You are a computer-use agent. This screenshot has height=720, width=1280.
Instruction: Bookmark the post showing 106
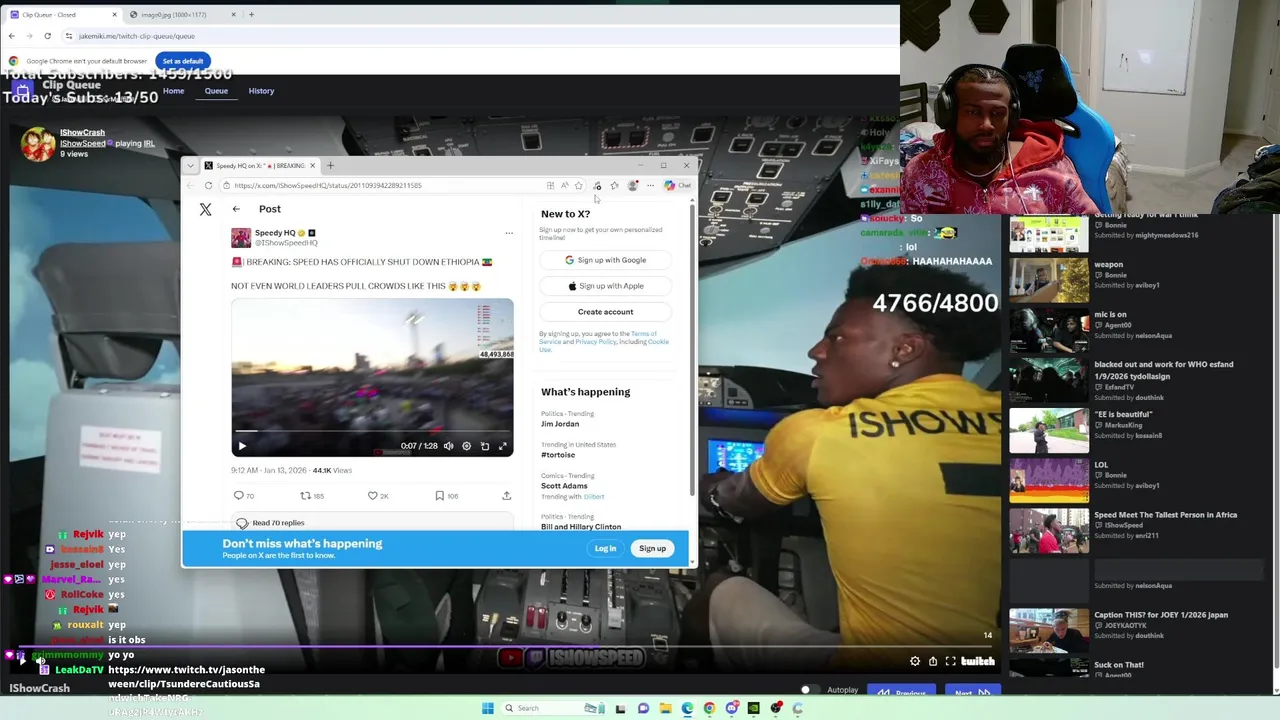point(439,495)
